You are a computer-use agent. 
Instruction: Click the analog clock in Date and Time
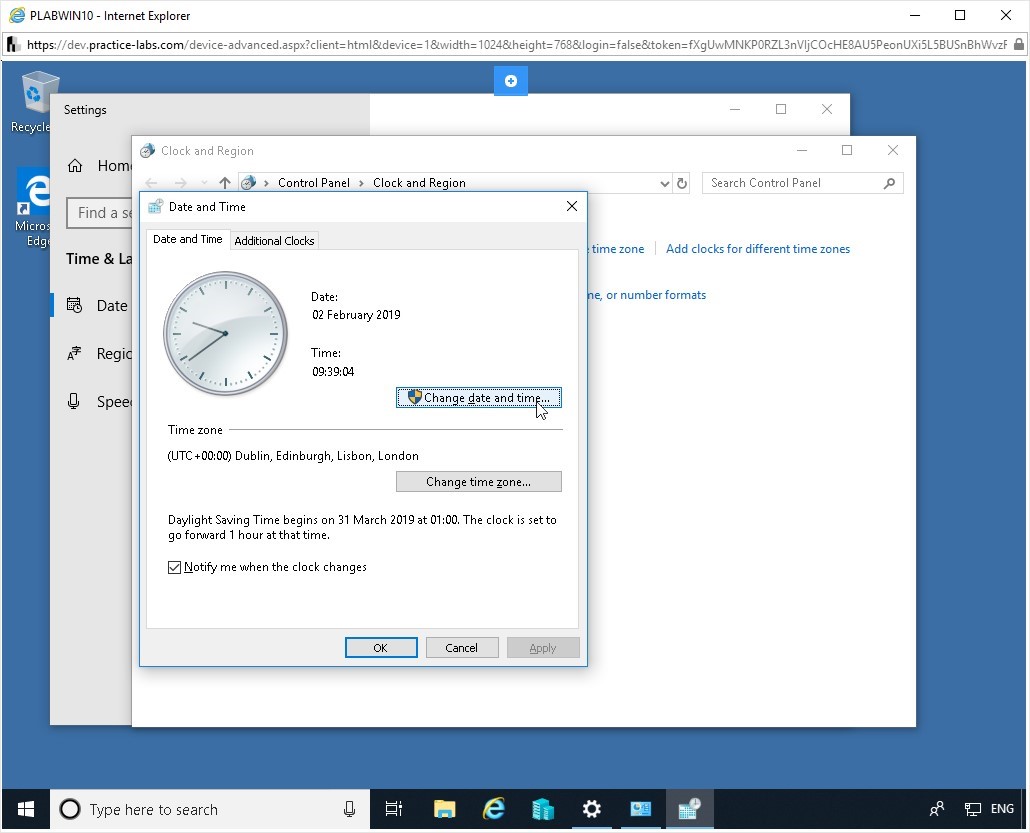point(225,333)
